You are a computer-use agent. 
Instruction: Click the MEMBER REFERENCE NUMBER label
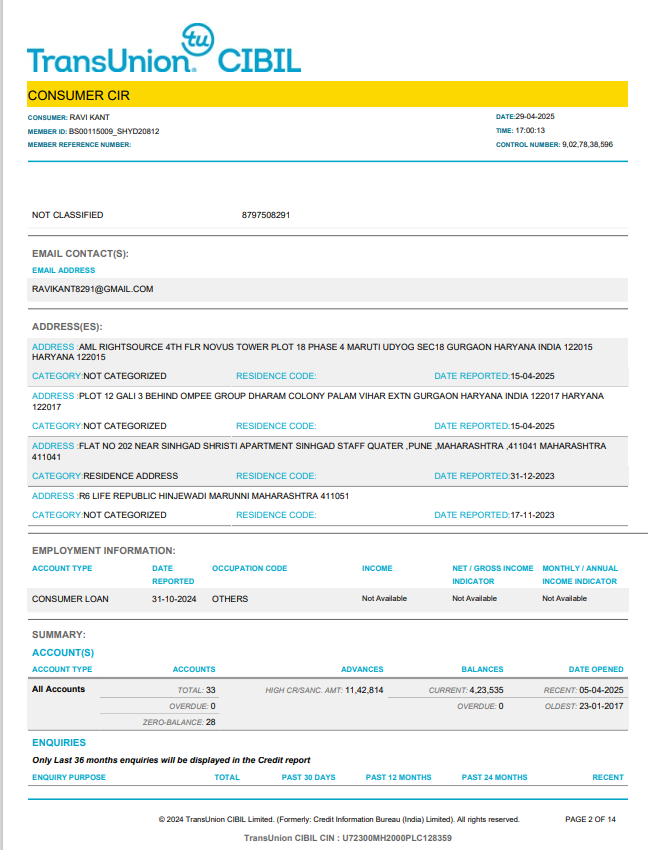[x=79, y=145]
